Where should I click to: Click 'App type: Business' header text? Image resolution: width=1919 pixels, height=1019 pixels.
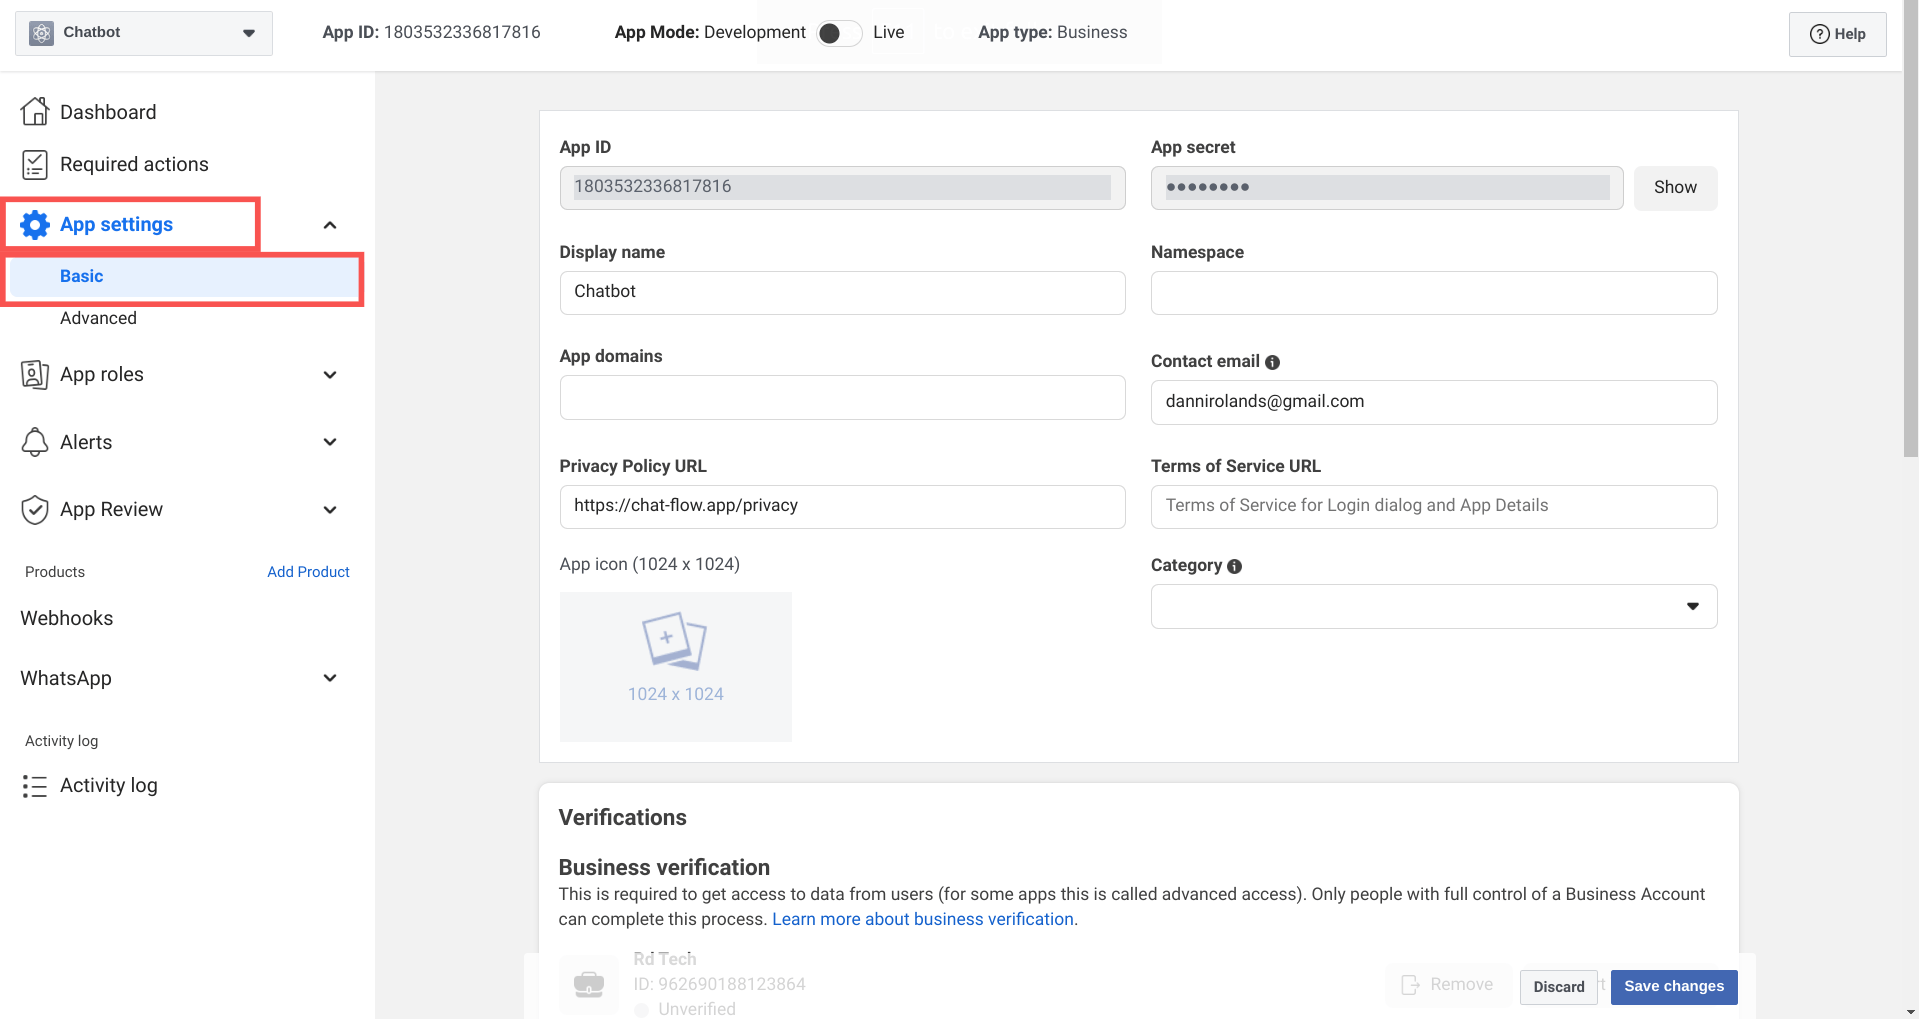point(1052,32)
